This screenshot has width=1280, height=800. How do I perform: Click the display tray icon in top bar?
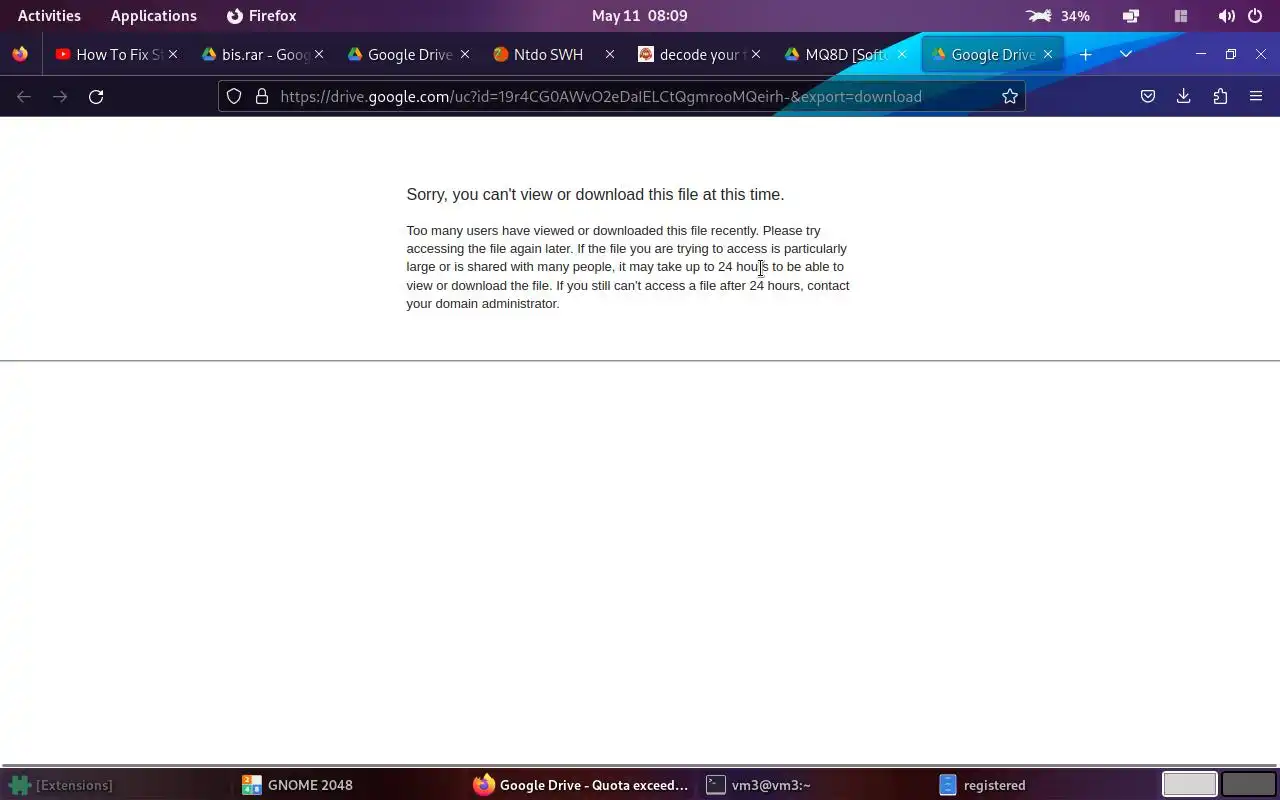tap(1131, 16)
